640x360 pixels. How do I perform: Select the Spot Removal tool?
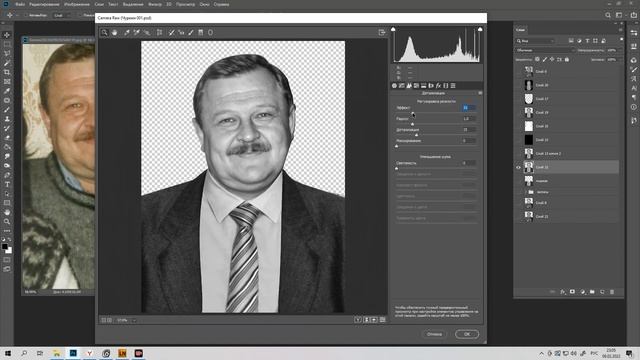171,33
